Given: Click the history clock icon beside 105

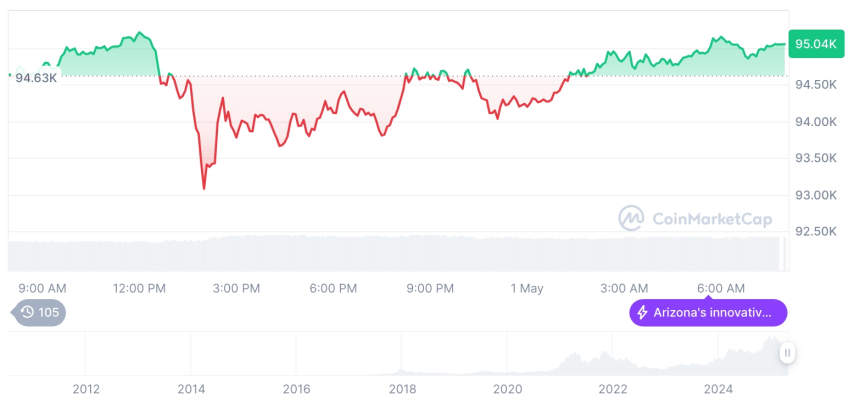Looking at the screenshot, I should click(x=28, y=313).
